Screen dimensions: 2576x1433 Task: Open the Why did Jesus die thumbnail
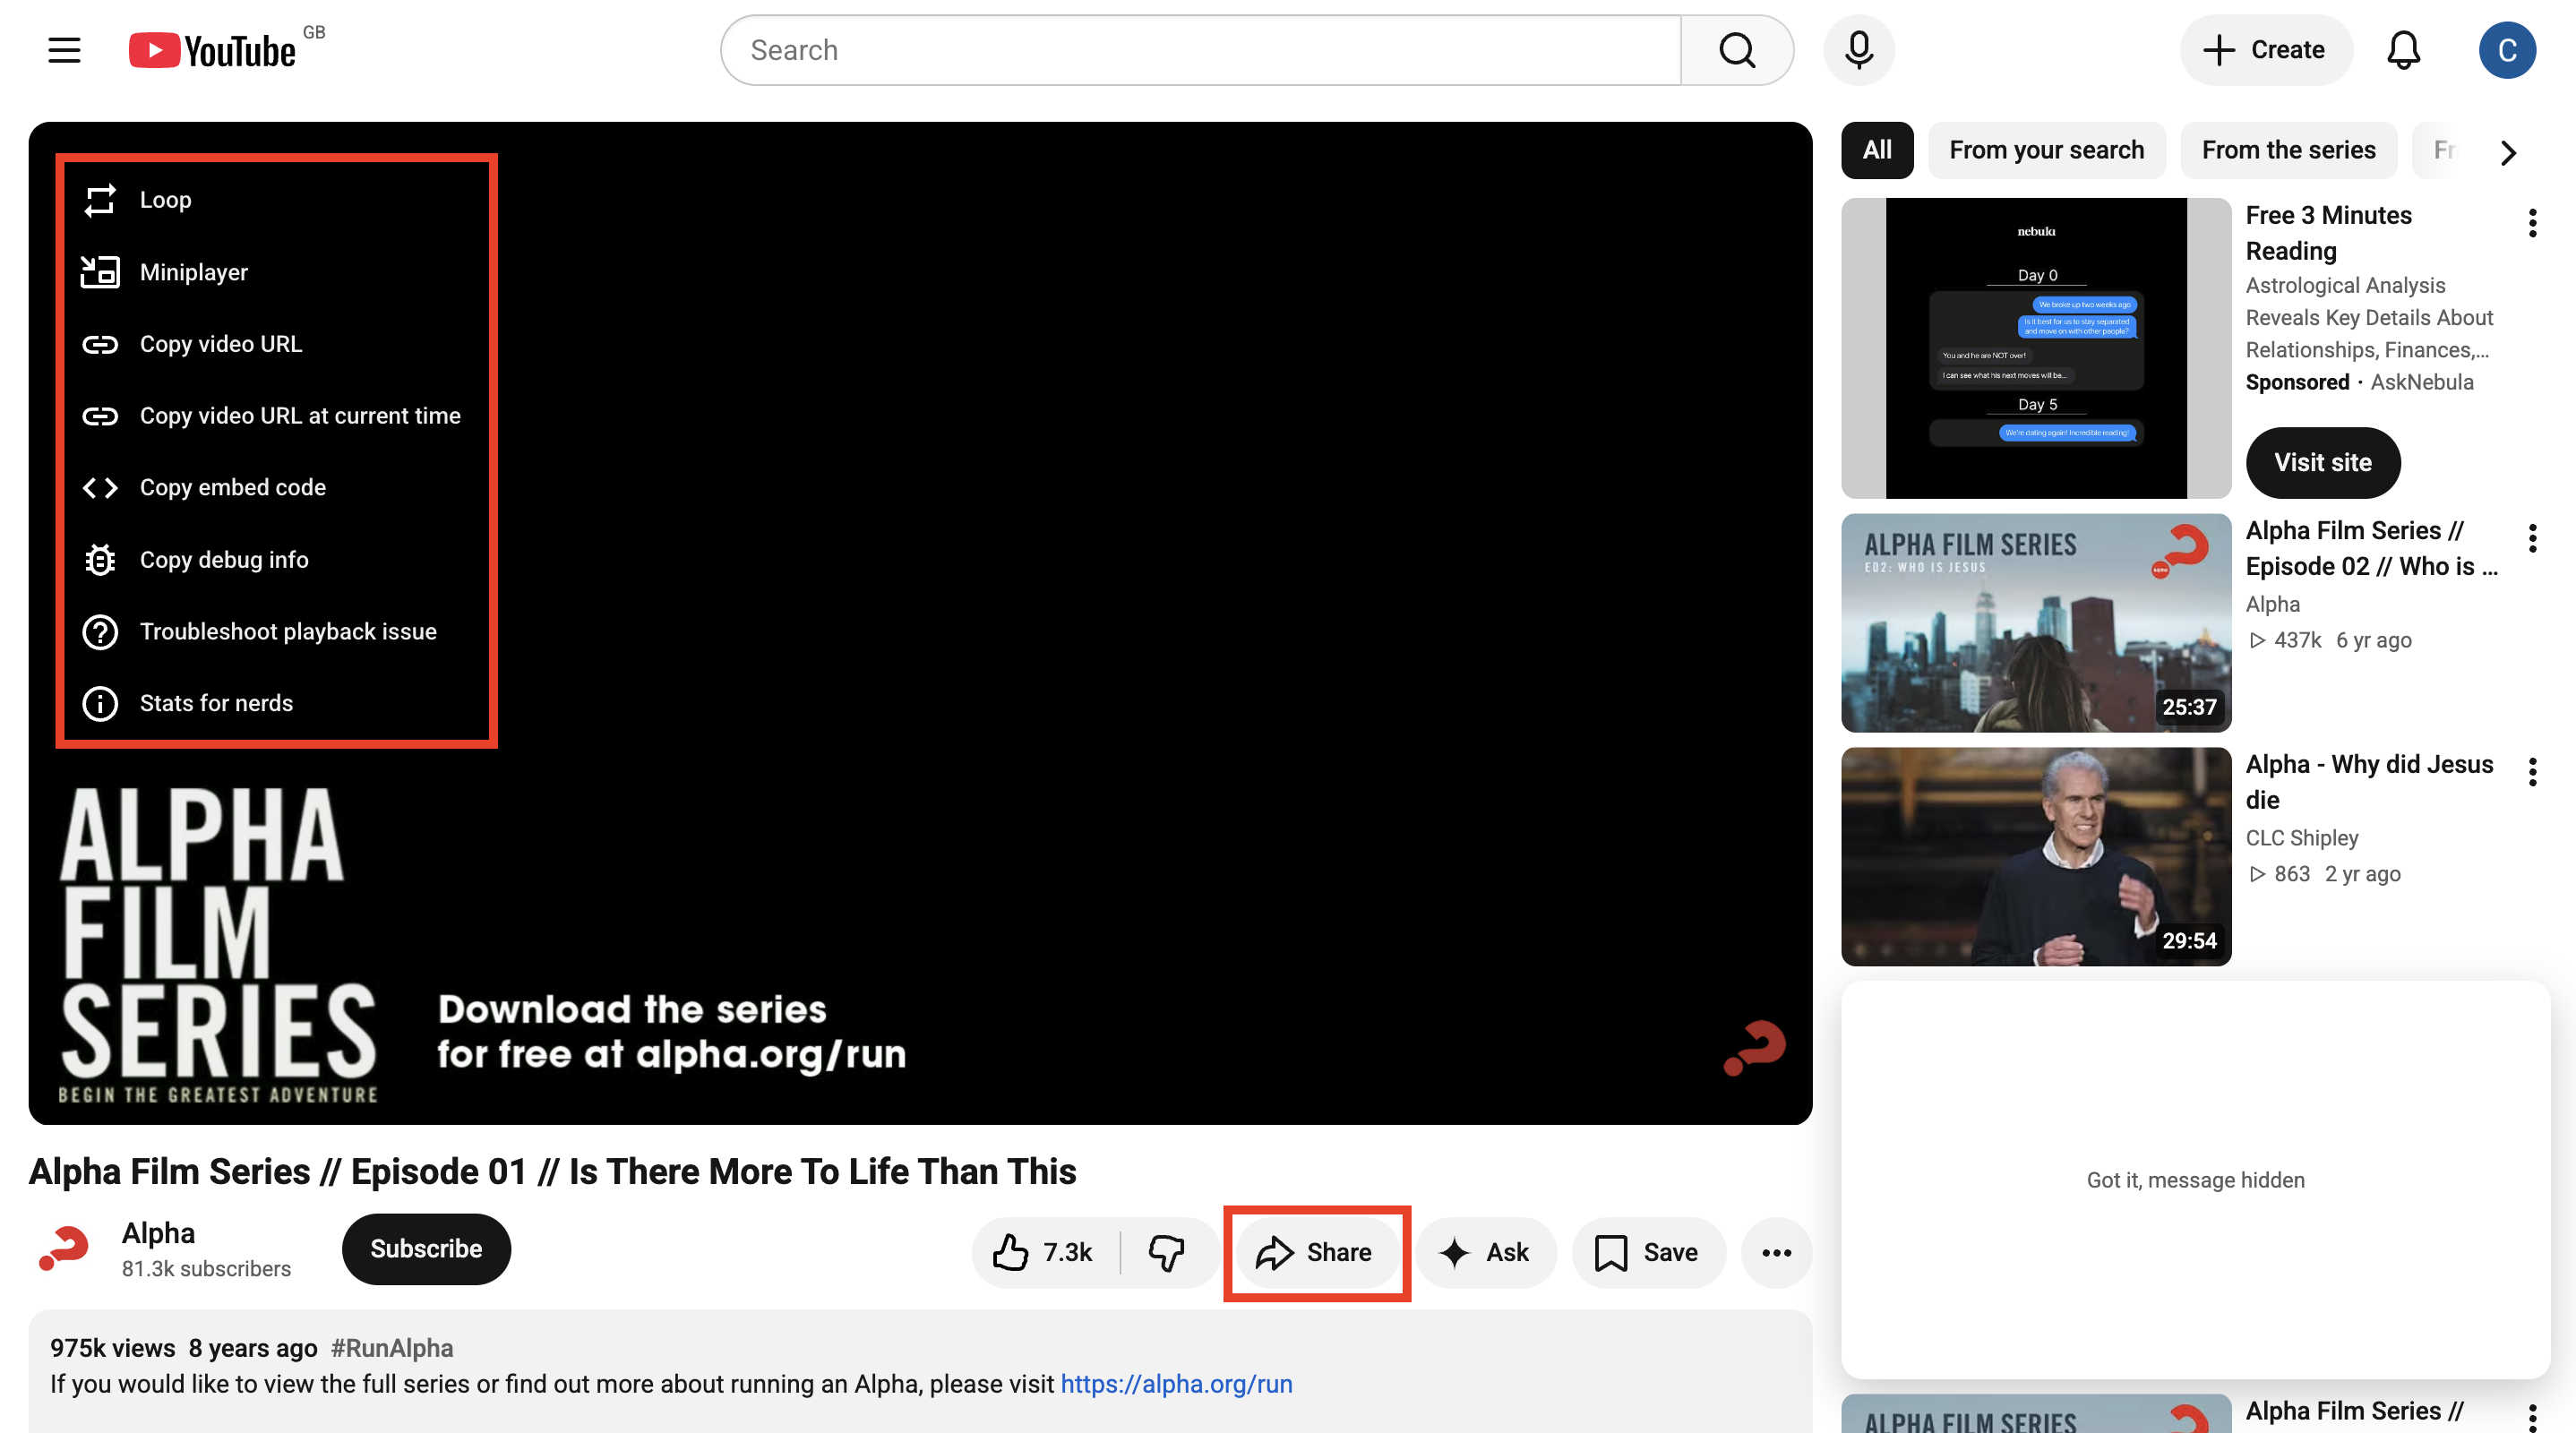2036,857
